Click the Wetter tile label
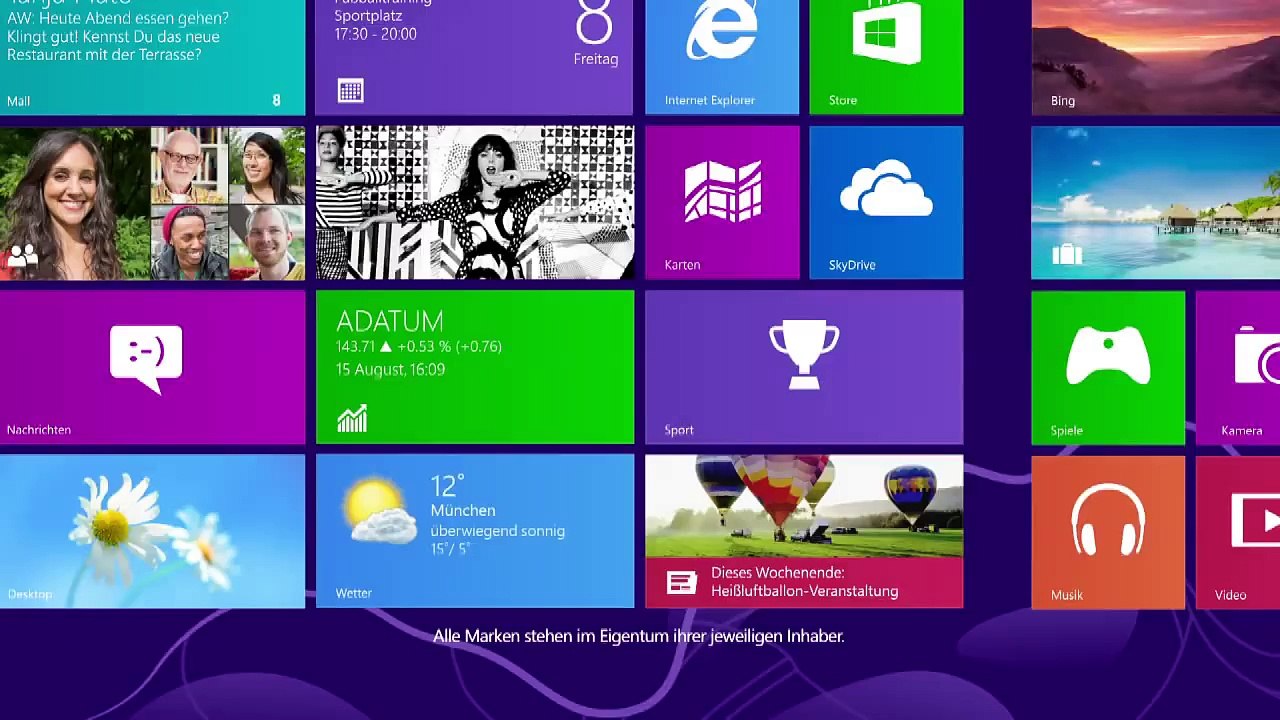The width and height of the screenshot is (1280, 720). [x=354, y=593]
